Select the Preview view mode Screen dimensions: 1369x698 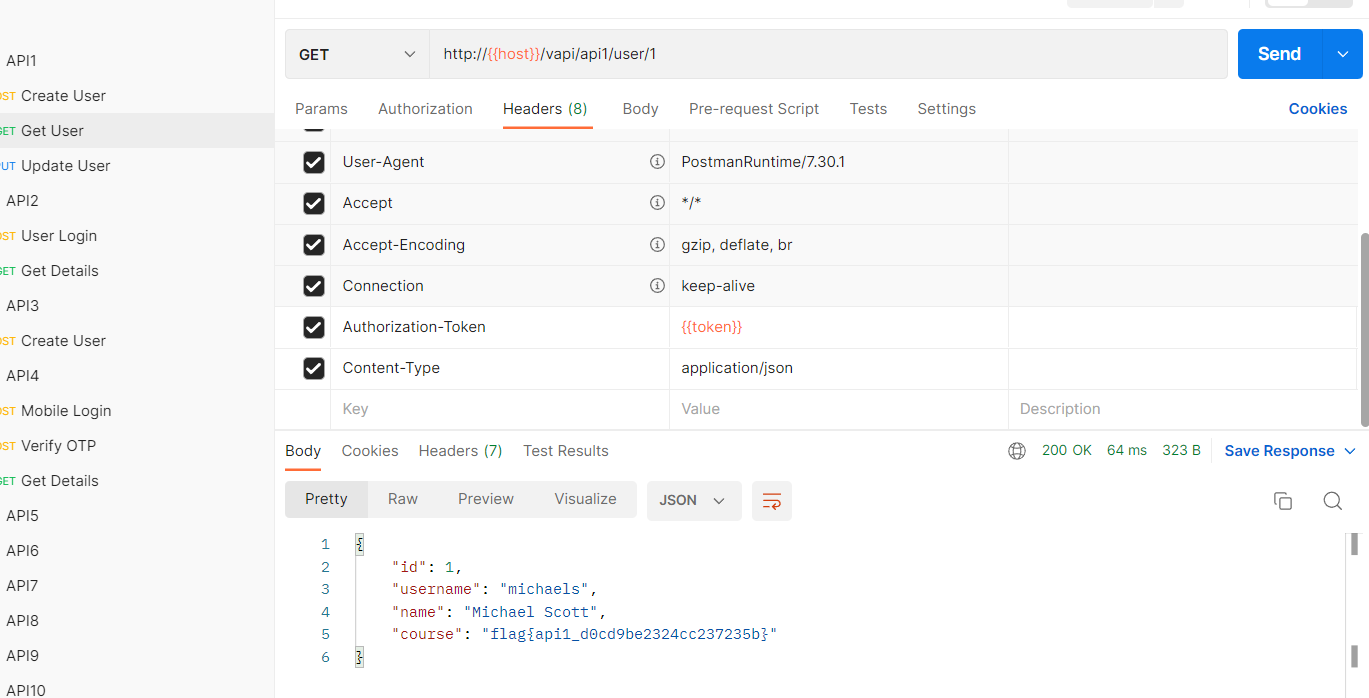(486, 499)
